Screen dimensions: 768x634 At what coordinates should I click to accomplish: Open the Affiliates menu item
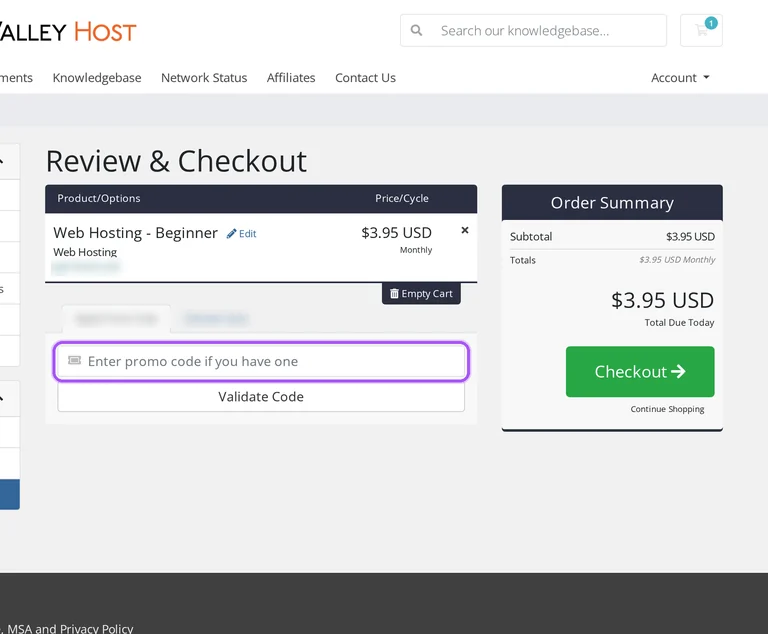[x=291, y=77]
